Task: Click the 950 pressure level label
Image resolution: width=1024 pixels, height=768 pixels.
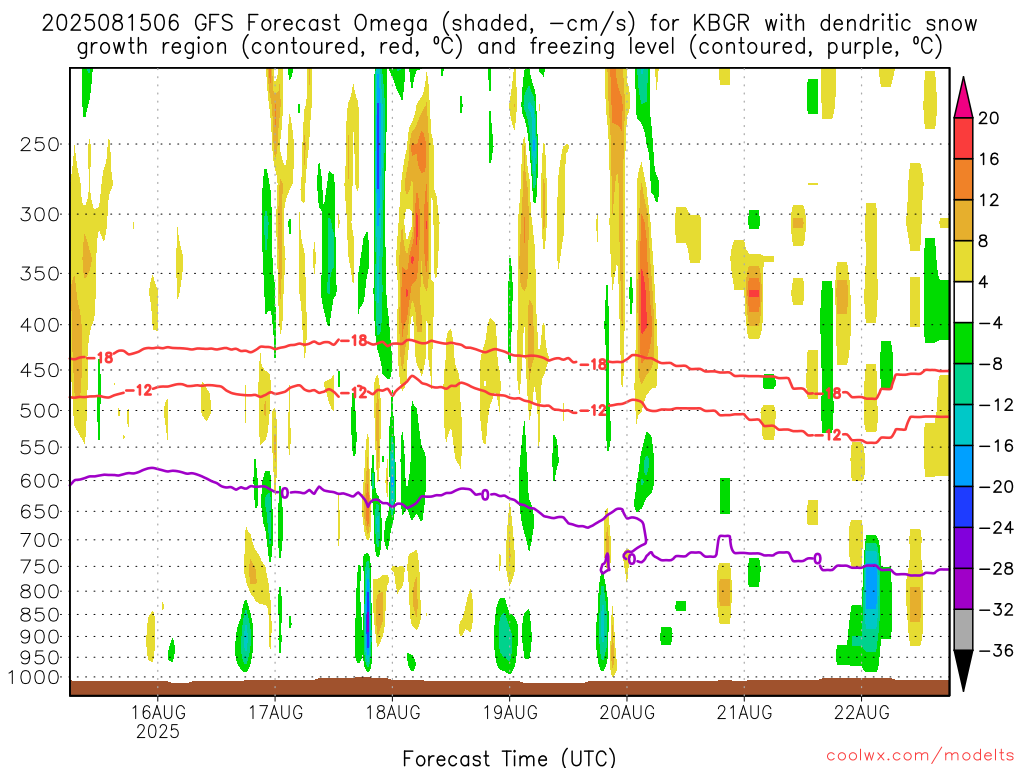Action: (x=40, y=658)
